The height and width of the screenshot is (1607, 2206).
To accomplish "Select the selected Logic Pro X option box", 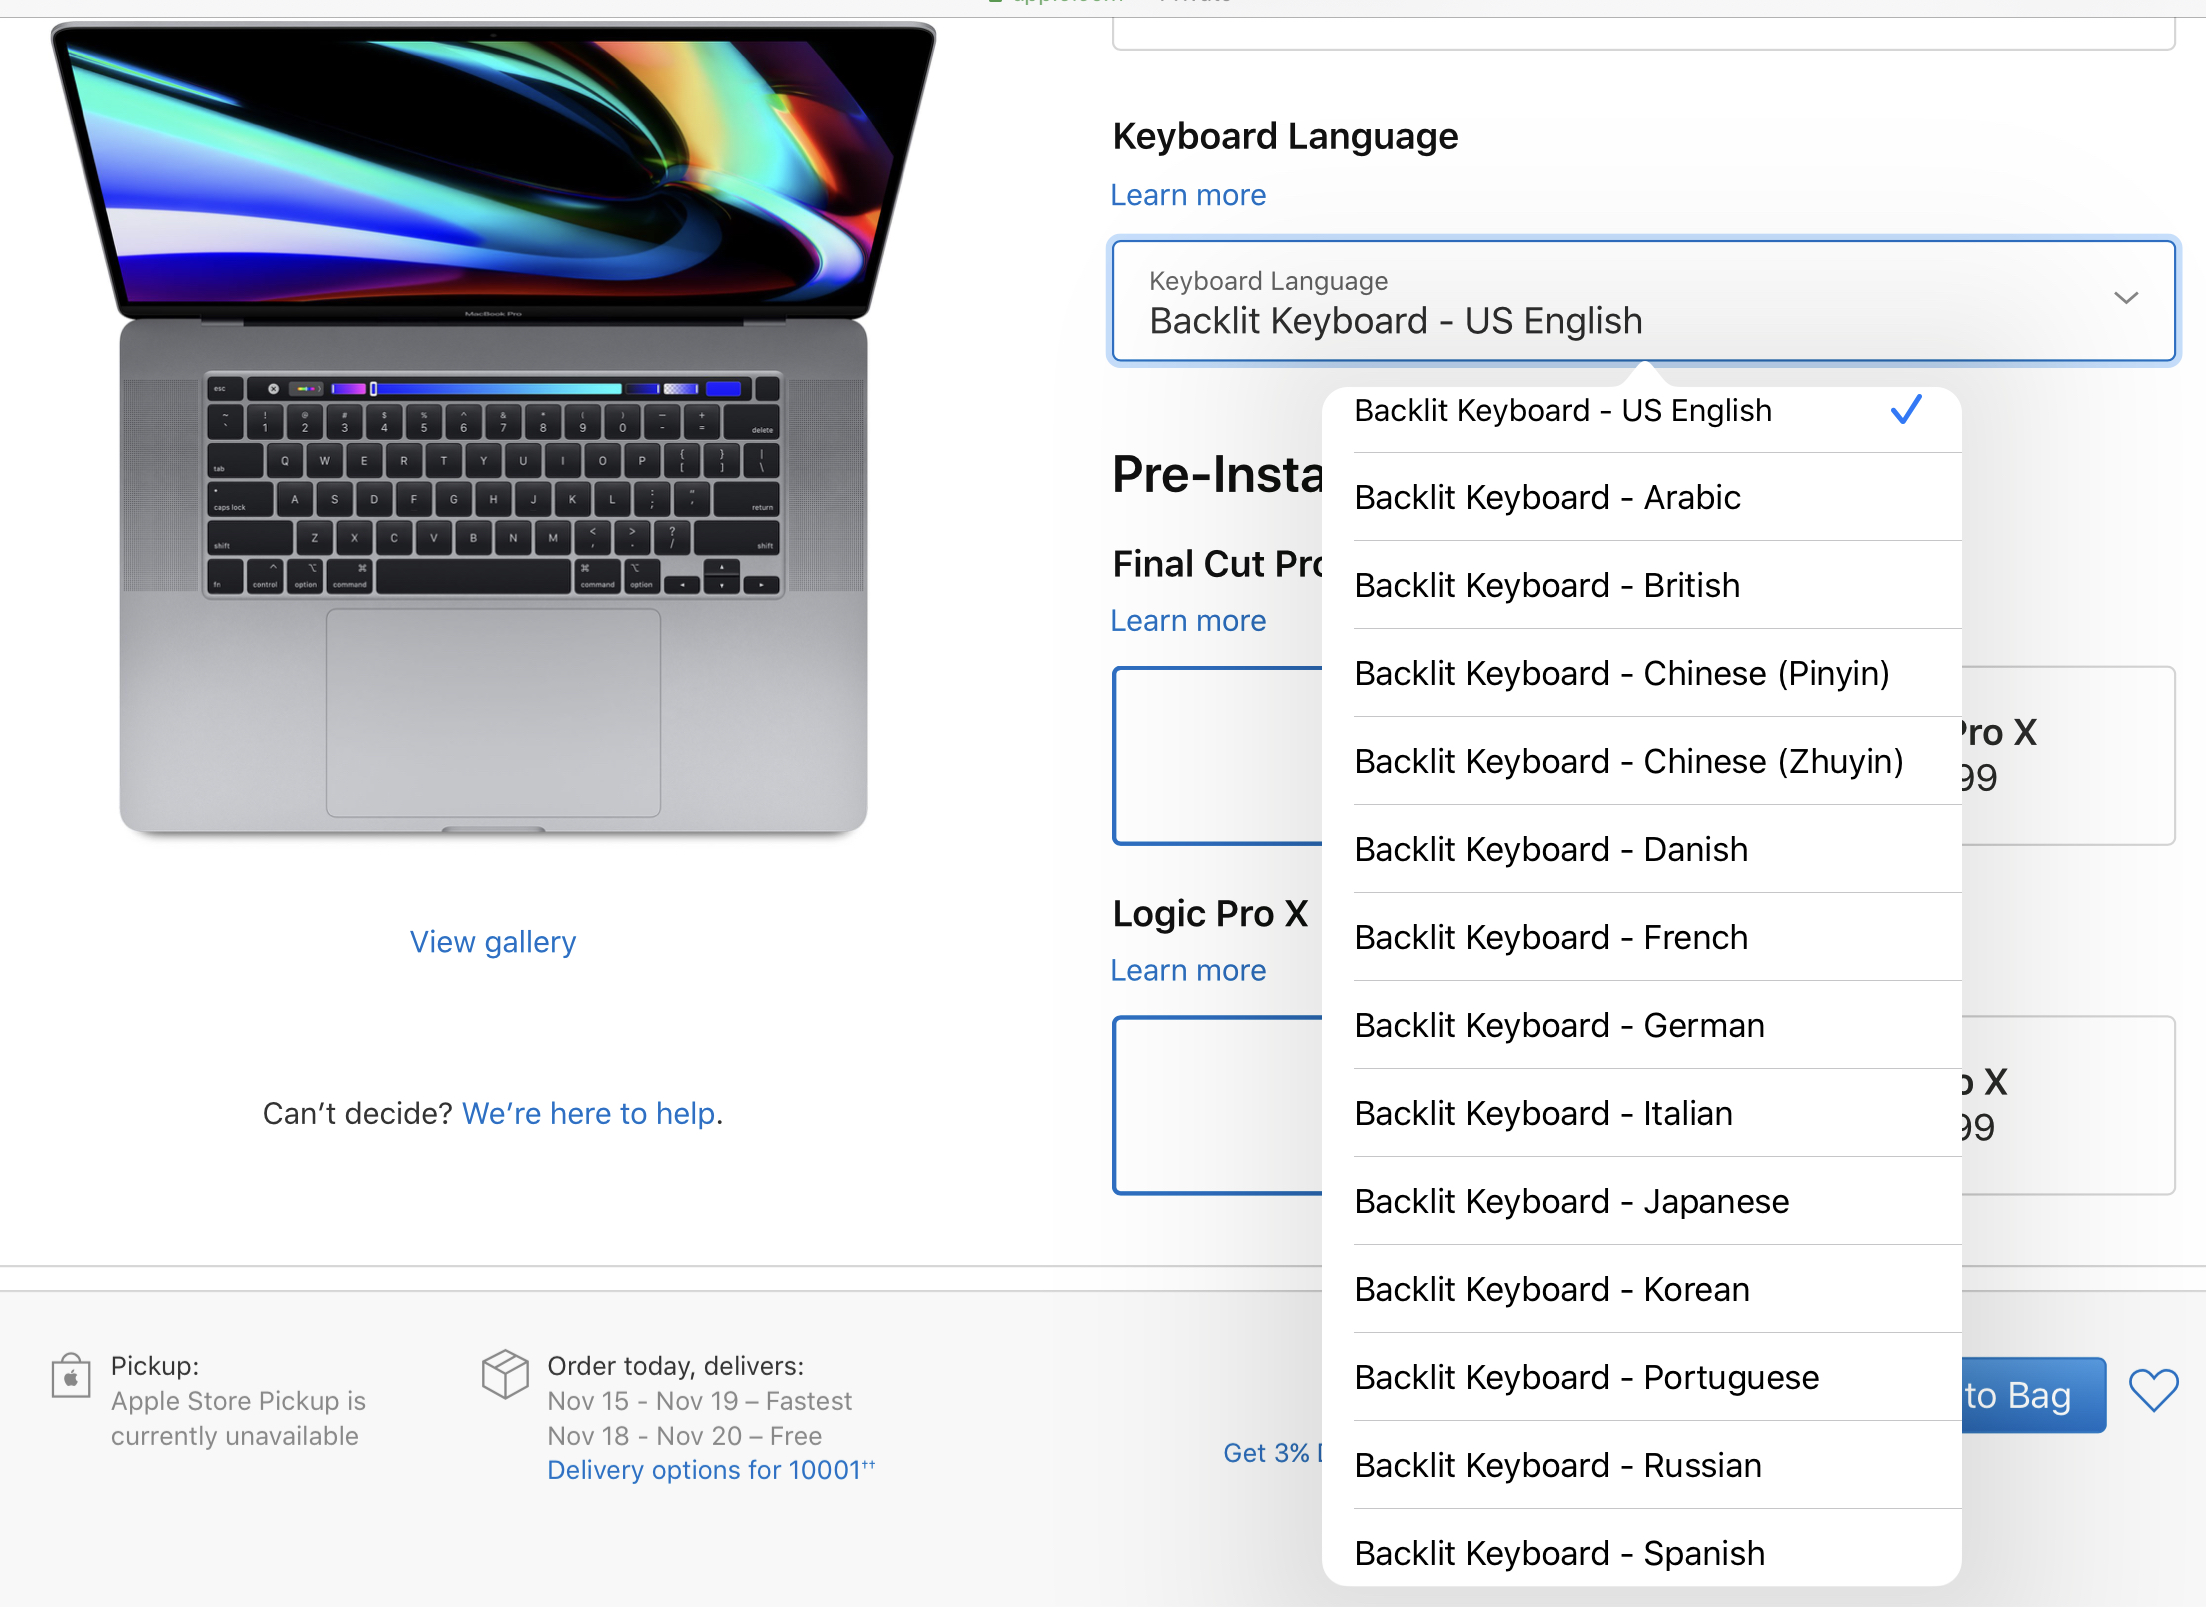I will [1218, 1105].
